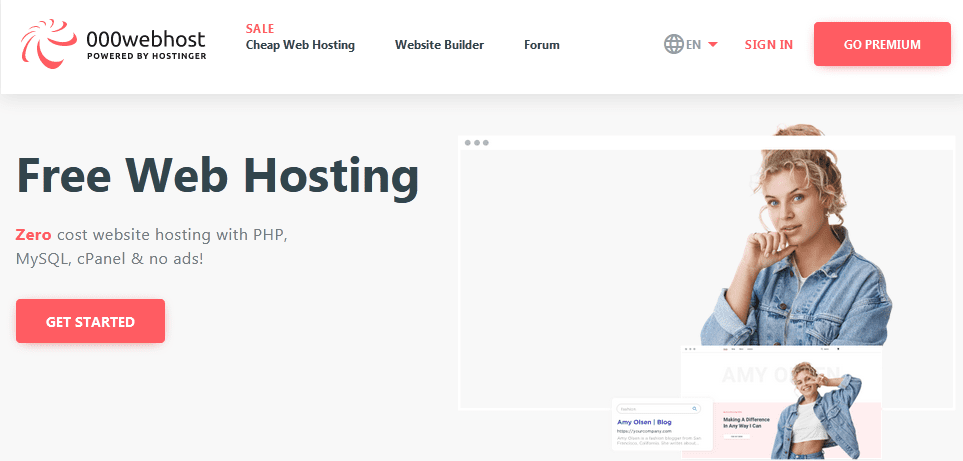This screenshot has height=461, width=963.
Task: Click the Amy Olsen website preview thumbnail
Action: point(781,402)
